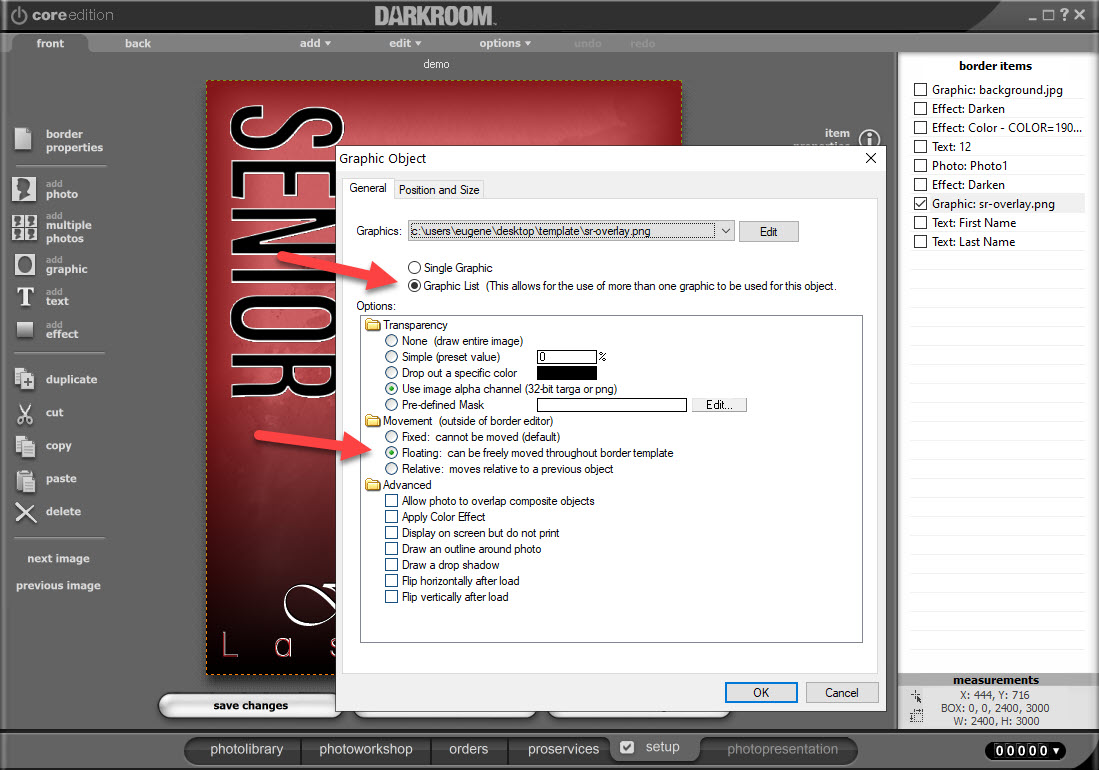The width and height of the screenshot is (1099, 770).
Task: Check the Graphic: background.jpg border item
Action: [920, 90]
